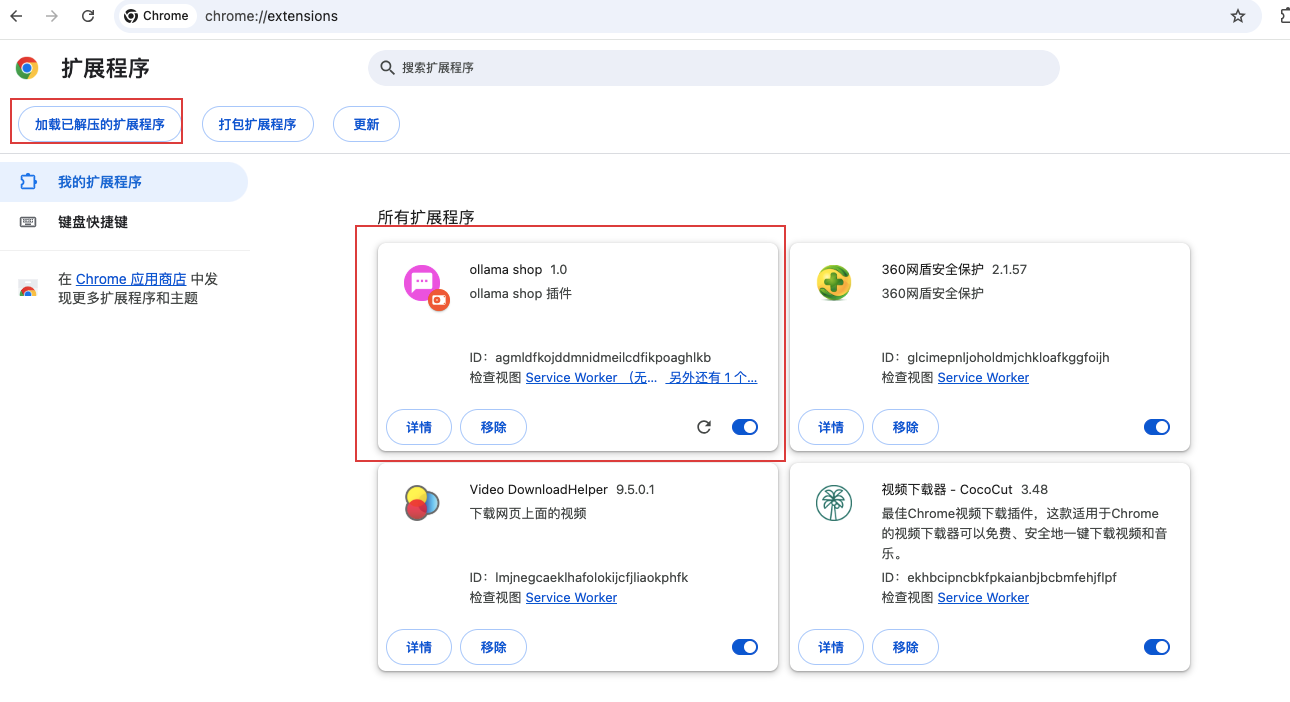
Task: Open Video DownloadHelper Service Worker link
Action: point(571,598)
